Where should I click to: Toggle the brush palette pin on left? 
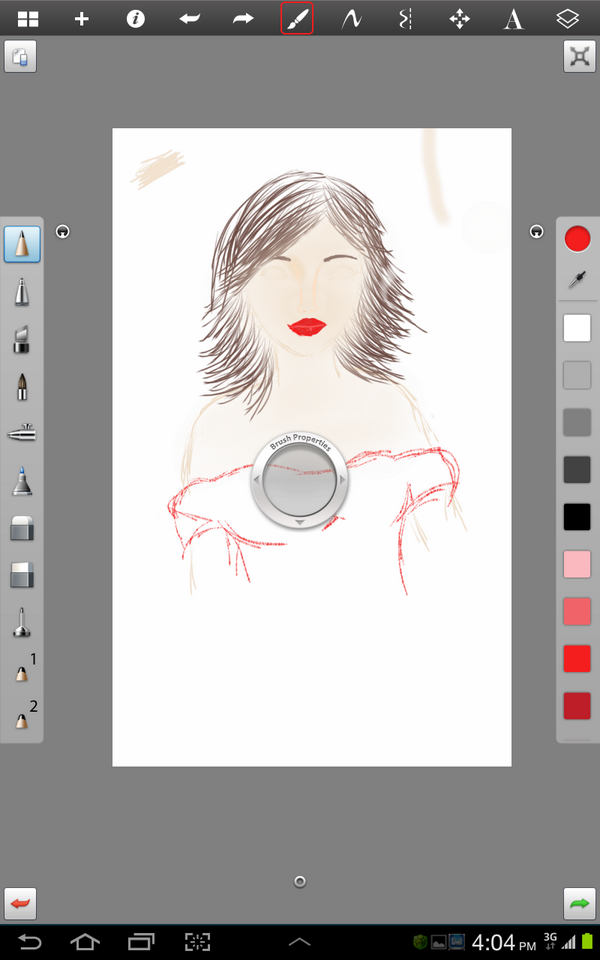pyautogui.click(x=62, y=231)
